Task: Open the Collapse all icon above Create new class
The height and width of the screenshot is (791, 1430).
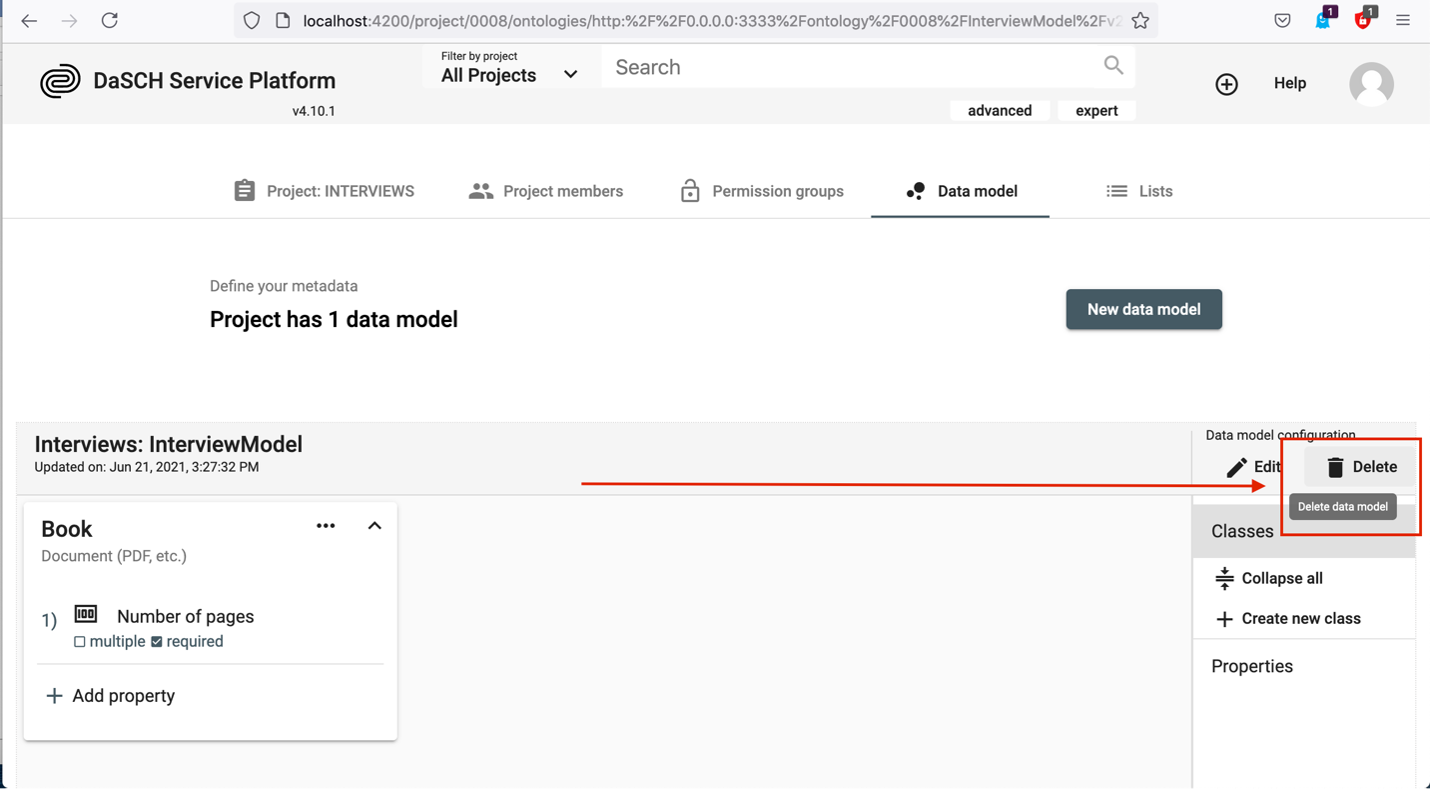Action: point(1224,578)
